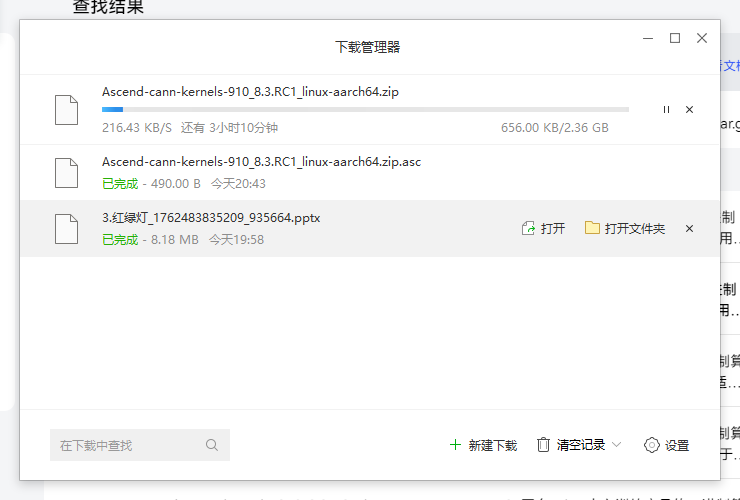This screenshot has width=740, height=500.
Task: Click the open-file icon beside 打开
Action: 528,229
